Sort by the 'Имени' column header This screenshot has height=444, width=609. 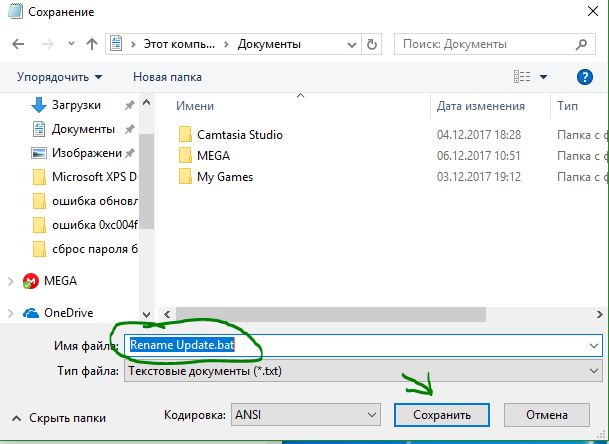point(195,106)
